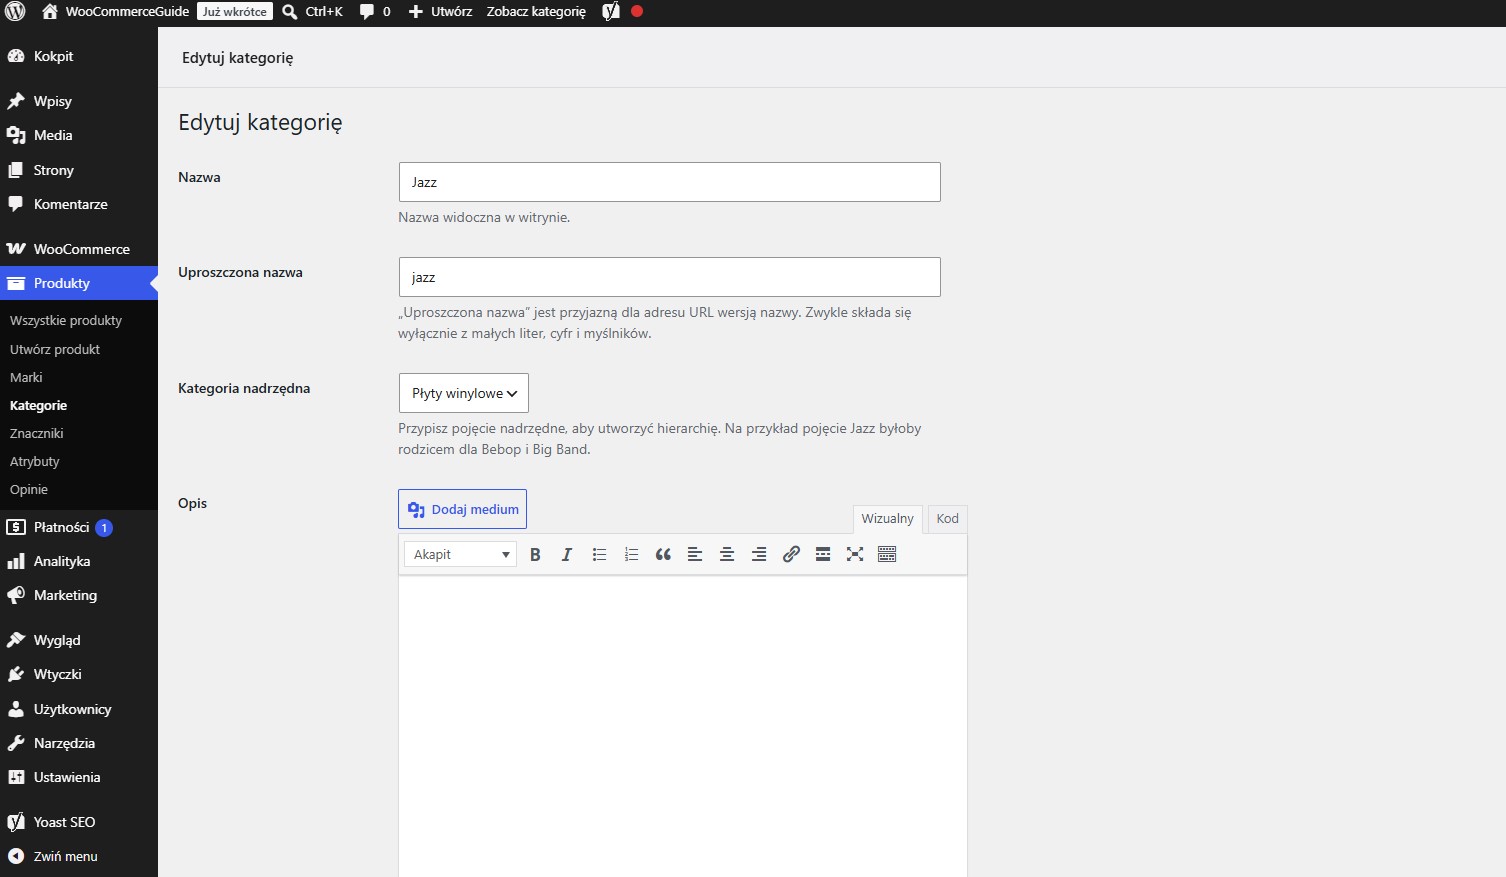The height and width of the screenshot is (877, 1506).
Task: Collapse sidebar with Zwiń menu
Action: click(79, 856)
